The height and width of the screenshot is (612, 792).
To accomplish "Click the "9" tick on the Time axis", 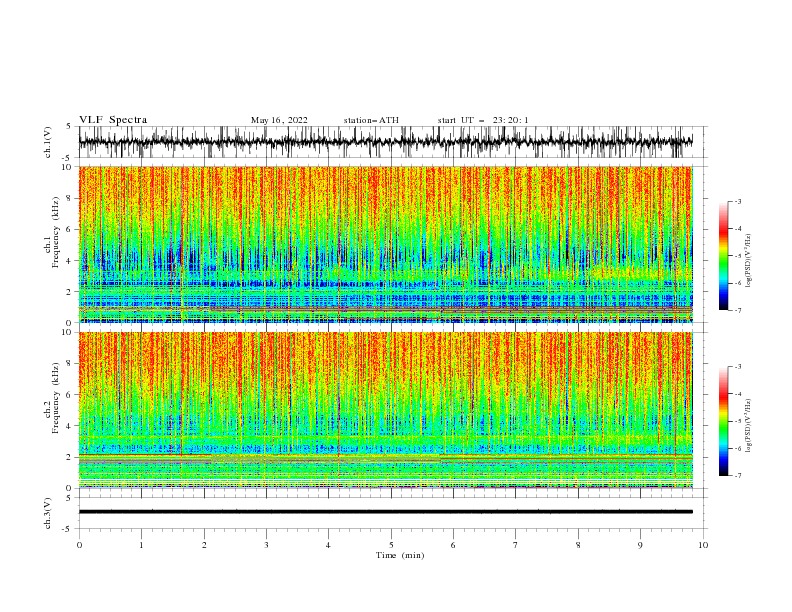I will point(640,545).
